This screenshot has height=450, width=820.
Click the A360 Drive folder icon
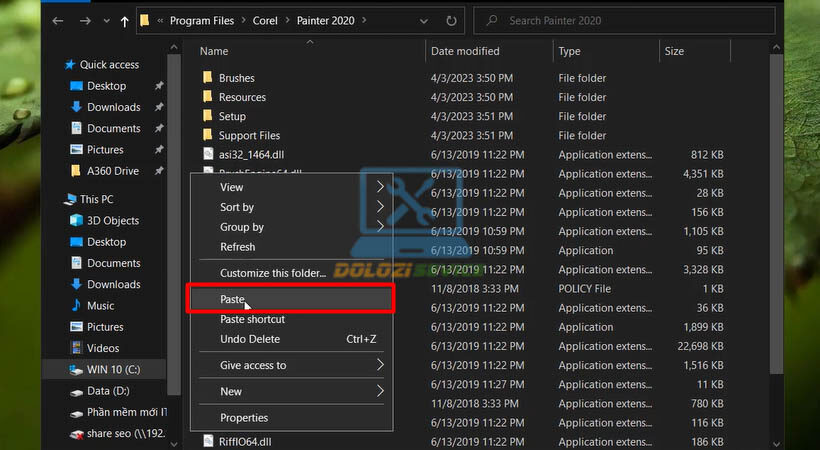point(76,171)
